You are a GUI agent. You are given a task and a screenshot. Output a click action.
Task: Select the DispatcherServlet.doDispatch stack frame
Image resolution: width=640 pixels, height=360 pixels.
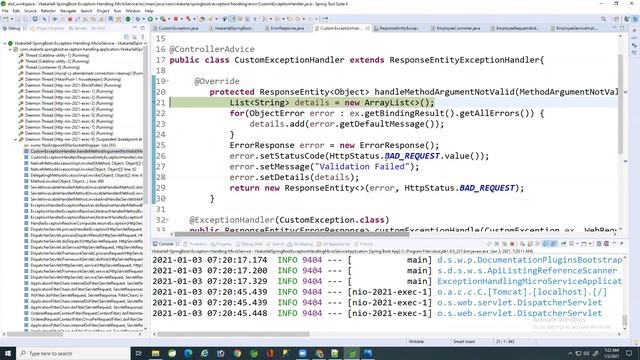pyautogui.click(x=83, y=241)
